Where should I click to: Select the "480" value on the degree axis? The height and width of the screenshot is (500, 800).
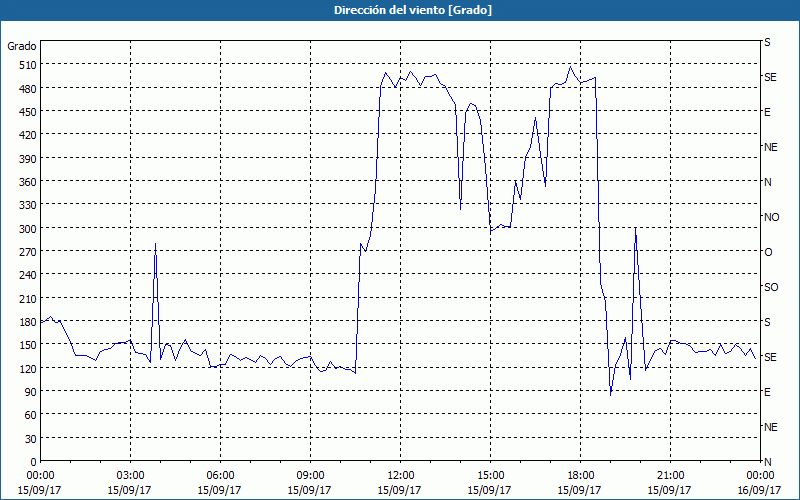point(28,89)
